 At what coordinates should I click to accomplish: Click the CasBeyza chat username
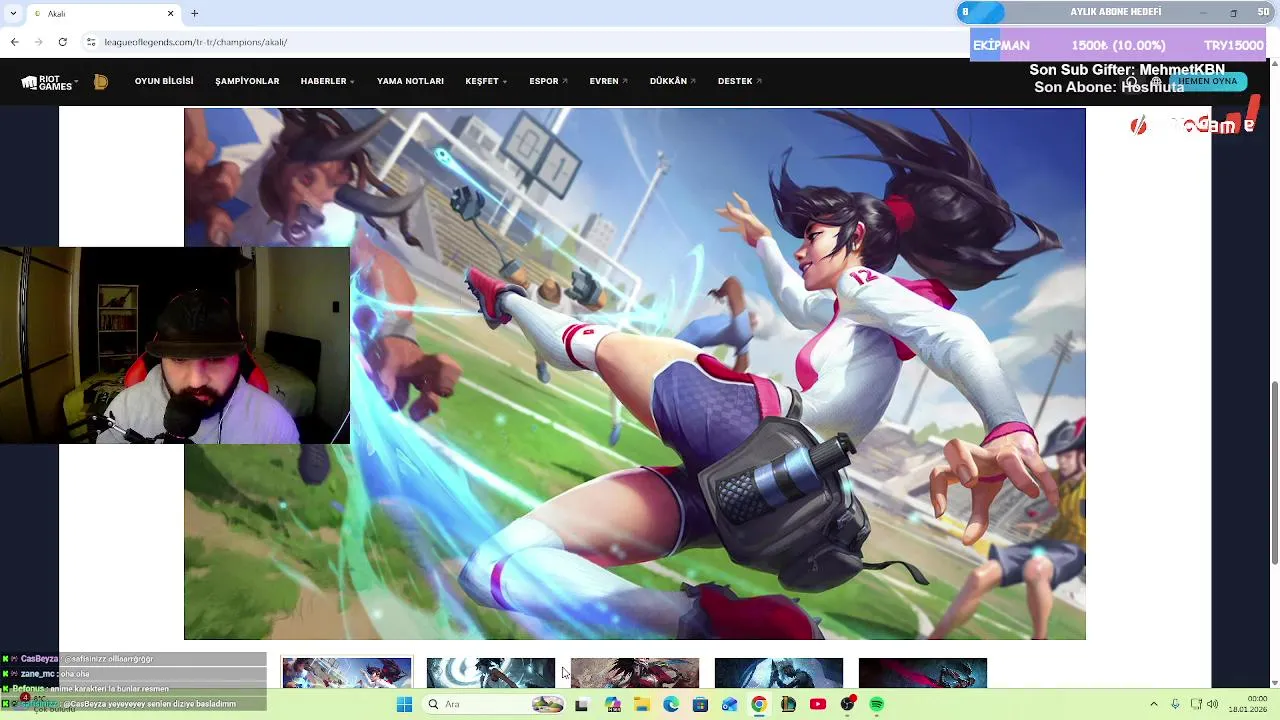(x=39, y=659)
